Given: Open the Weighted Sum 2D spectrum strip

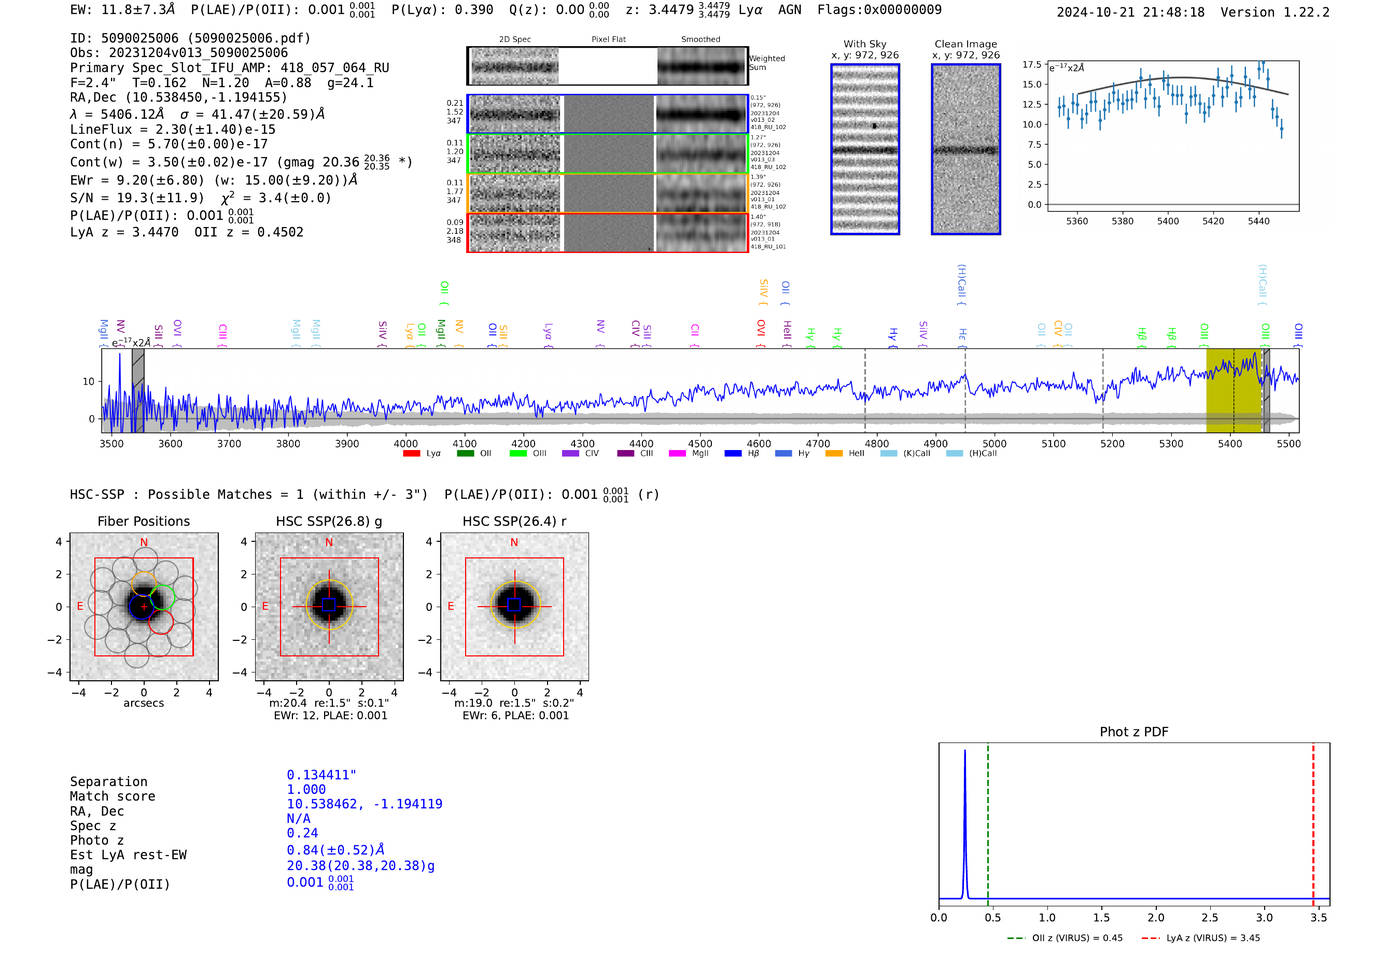Looking at the screenshot, I should click(607, 66).
